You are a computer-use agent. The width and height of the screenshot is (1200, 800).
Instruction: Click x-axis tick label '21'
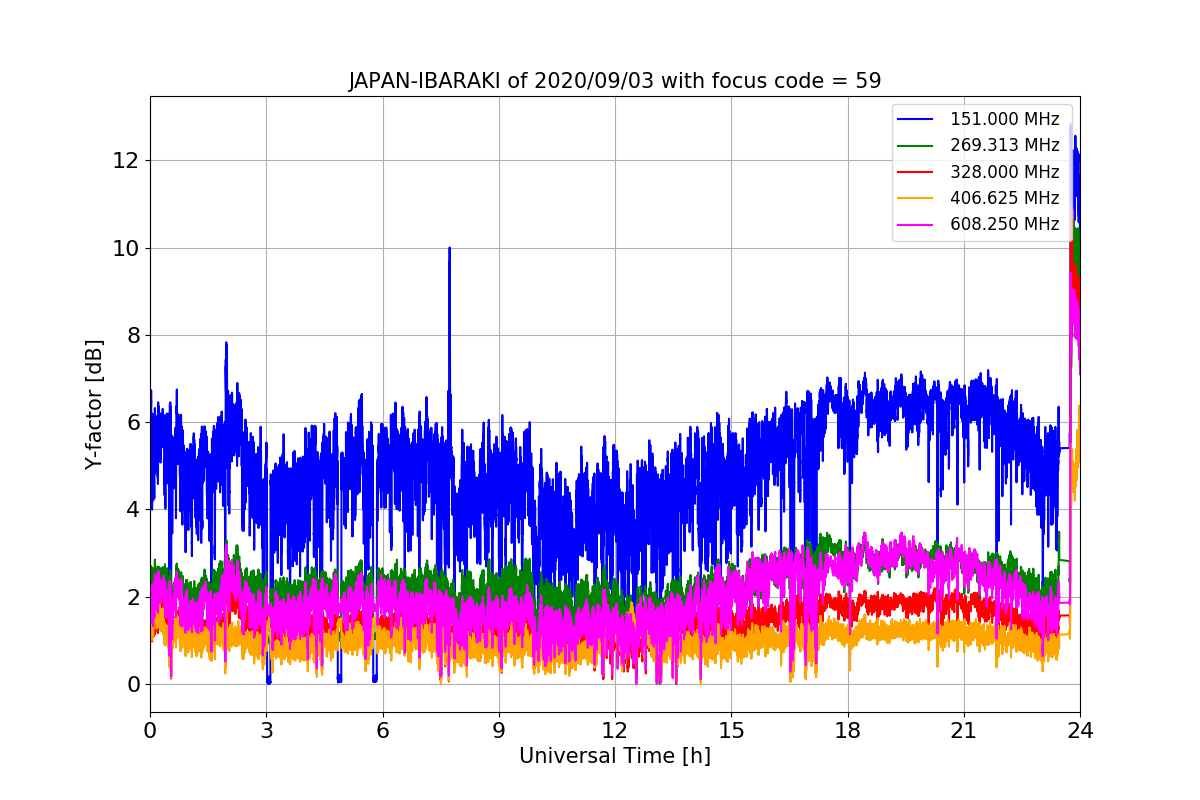964,731
